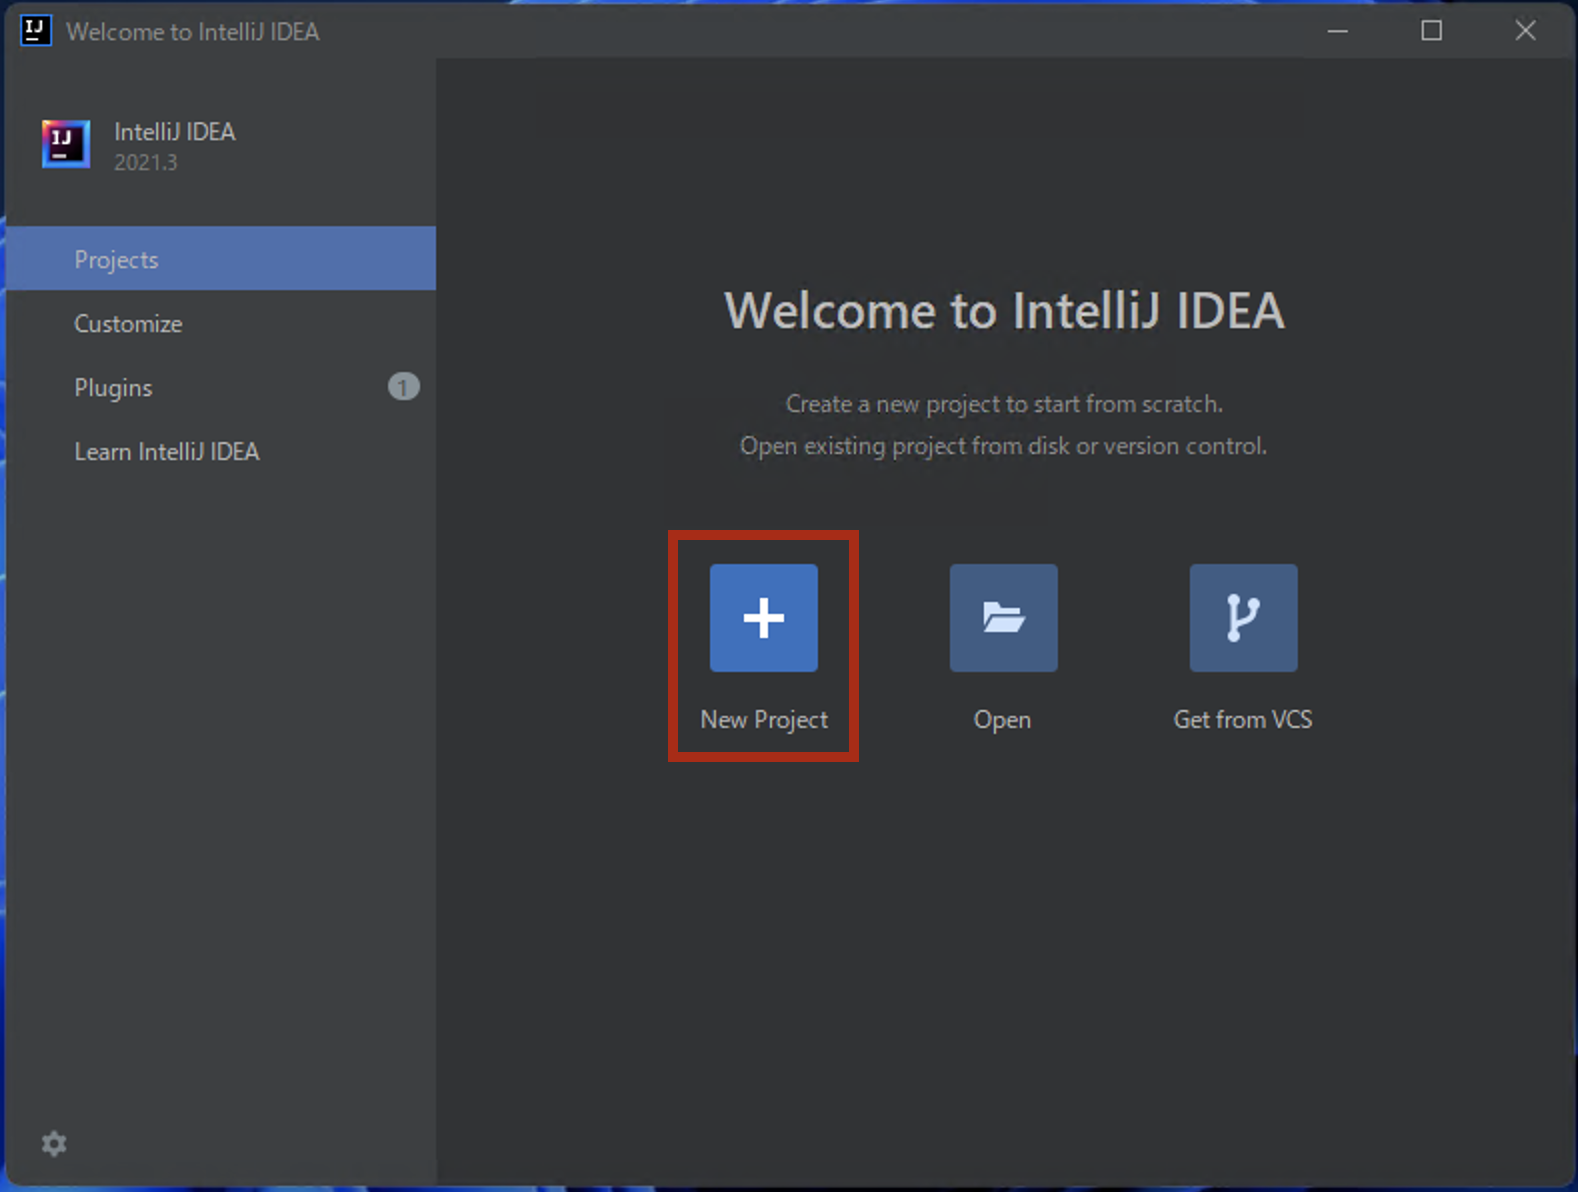
Task: Click the New Project label
Action: pos(764,720)
